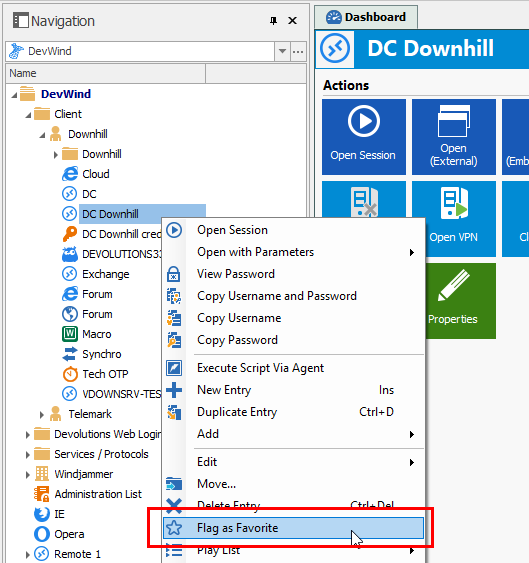Pin the Navigation panel with pushpin
The height and width of the screenshot is (563, 529).
coord(274,21)
